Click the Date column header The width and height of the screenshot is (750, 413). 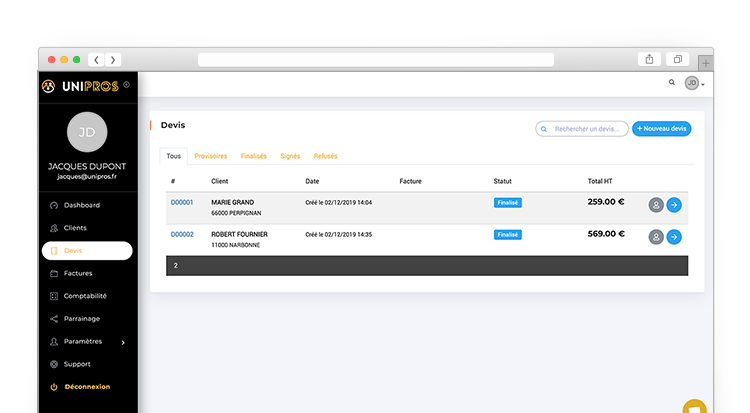pos(312,181)
